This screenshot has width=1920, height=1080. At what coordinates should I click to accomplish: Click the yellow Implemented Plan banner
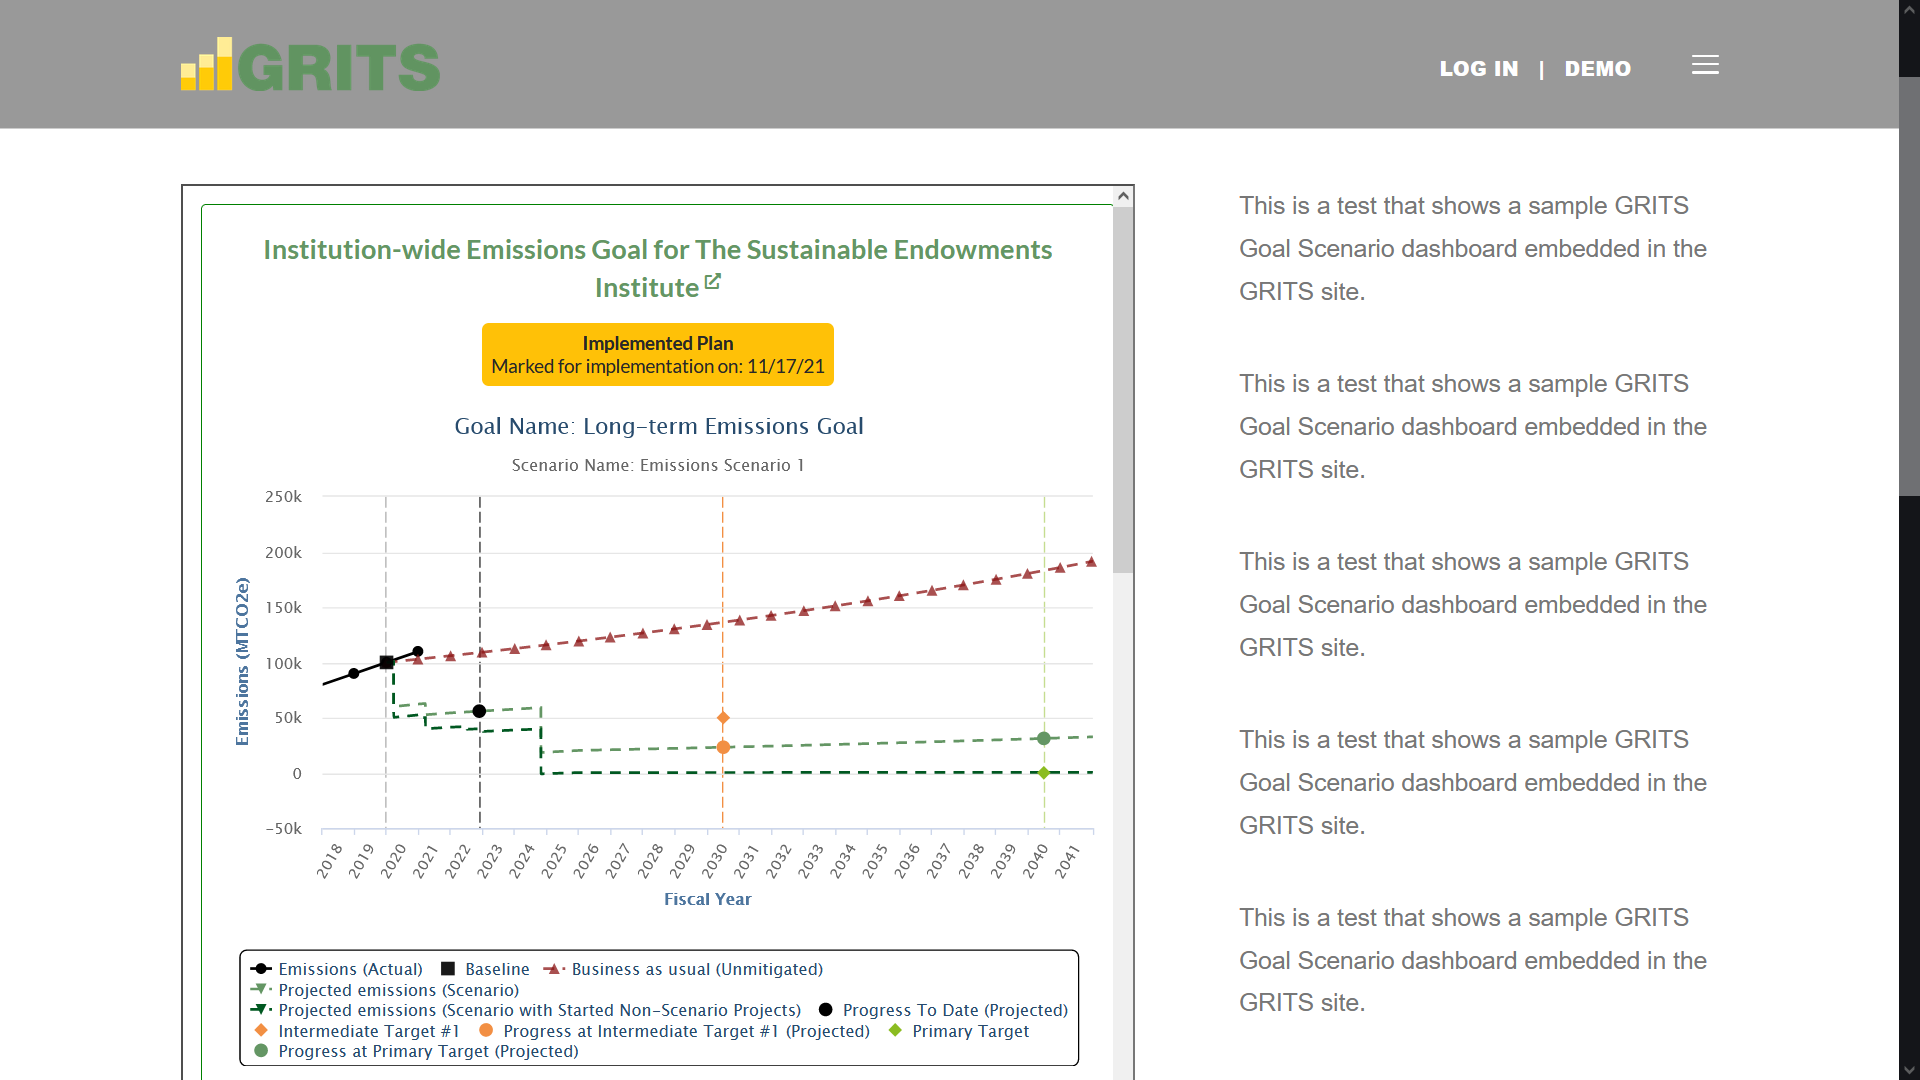pyautogui.click(x=658, y=354)
